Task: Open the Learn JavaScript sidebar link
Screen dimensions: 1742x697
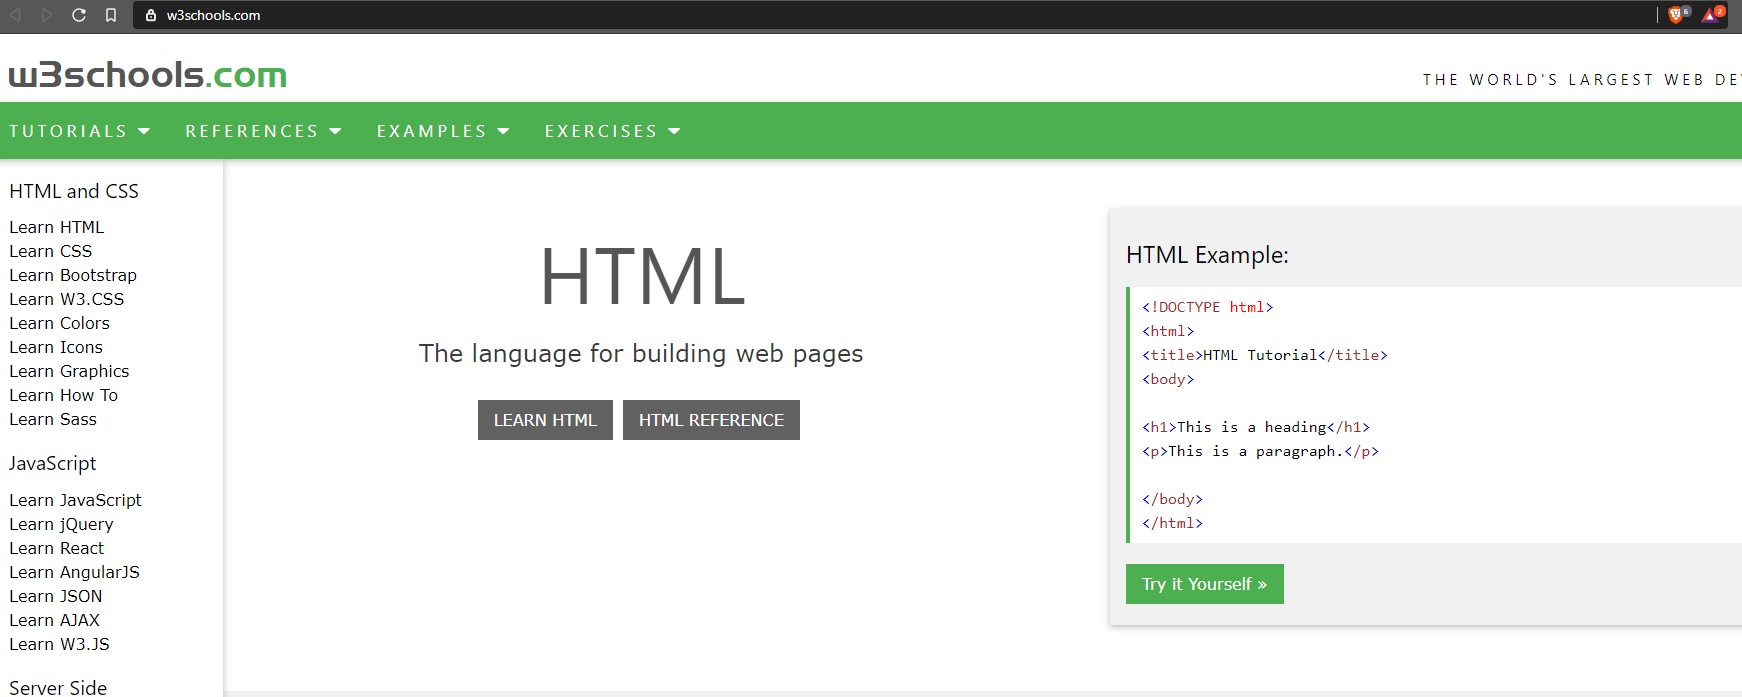Action: coord(76,500)
